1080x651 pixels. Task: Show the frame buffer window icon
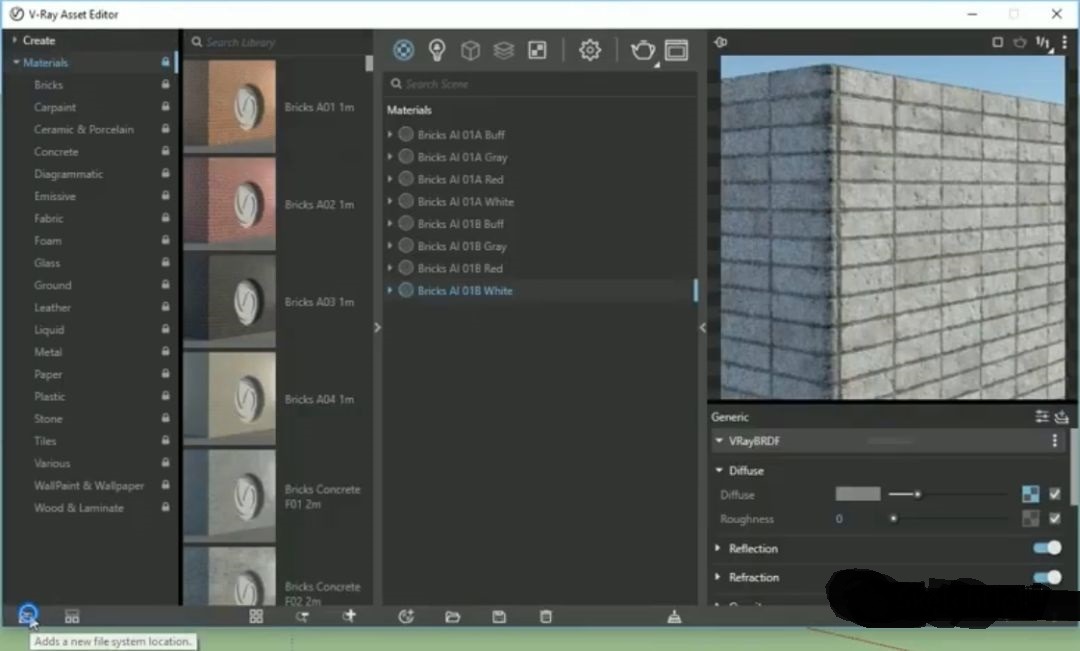(x=676, y=50)
